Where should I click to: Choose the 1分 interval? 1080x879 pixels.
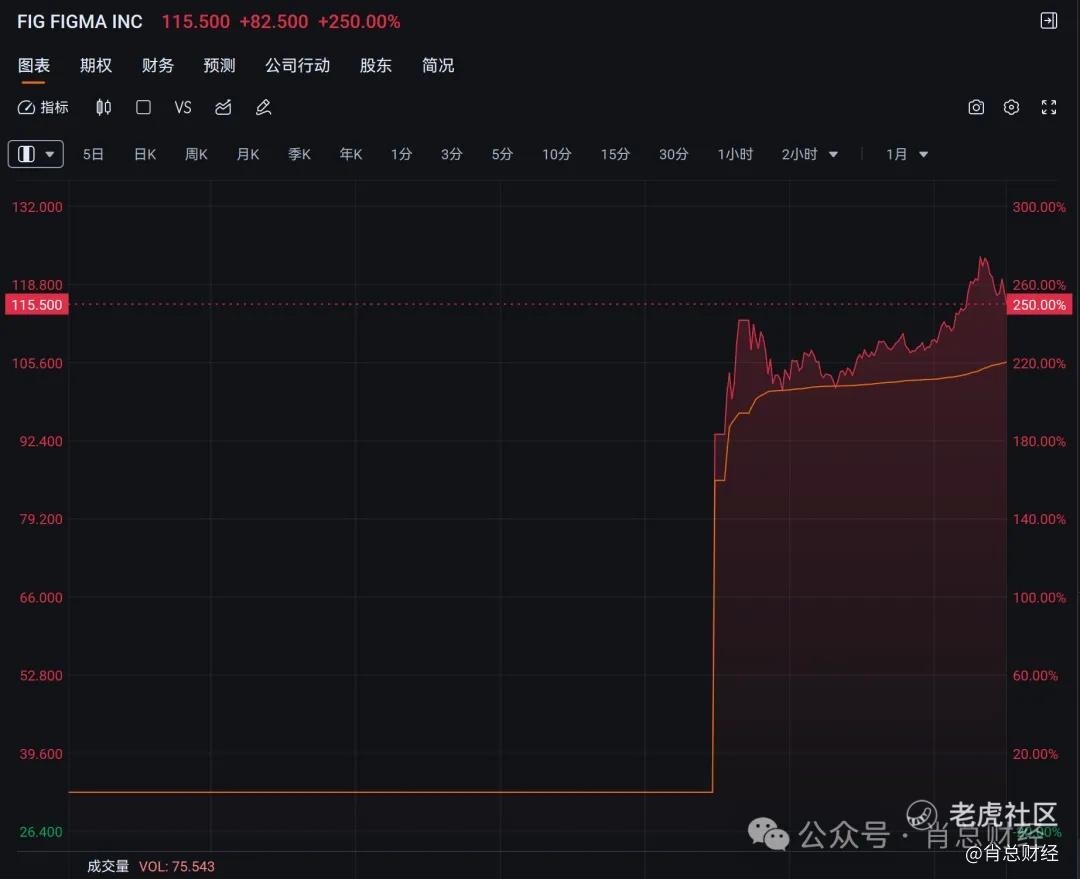(x=402, y=154)
